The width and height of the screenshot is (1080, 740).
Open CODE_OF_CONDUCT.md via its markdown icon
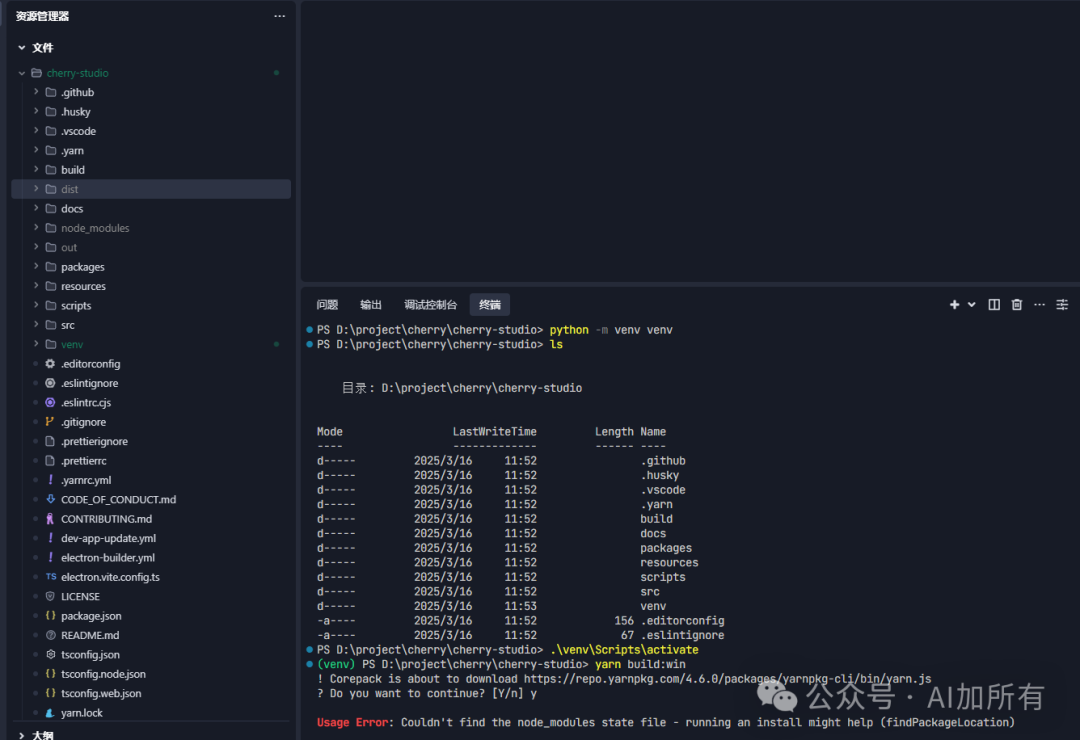[50, 499]
